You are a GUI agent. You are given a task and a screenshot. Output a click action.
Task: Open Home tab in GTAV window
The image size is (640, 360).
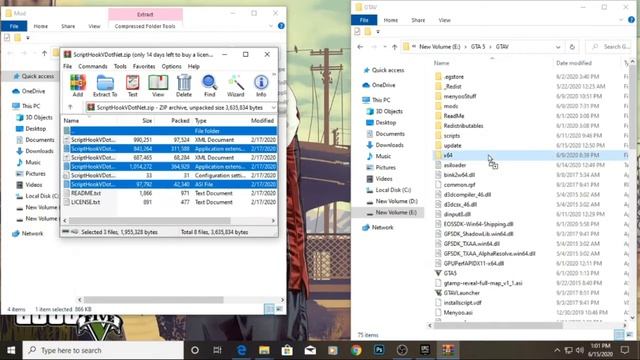coord(391,20)
